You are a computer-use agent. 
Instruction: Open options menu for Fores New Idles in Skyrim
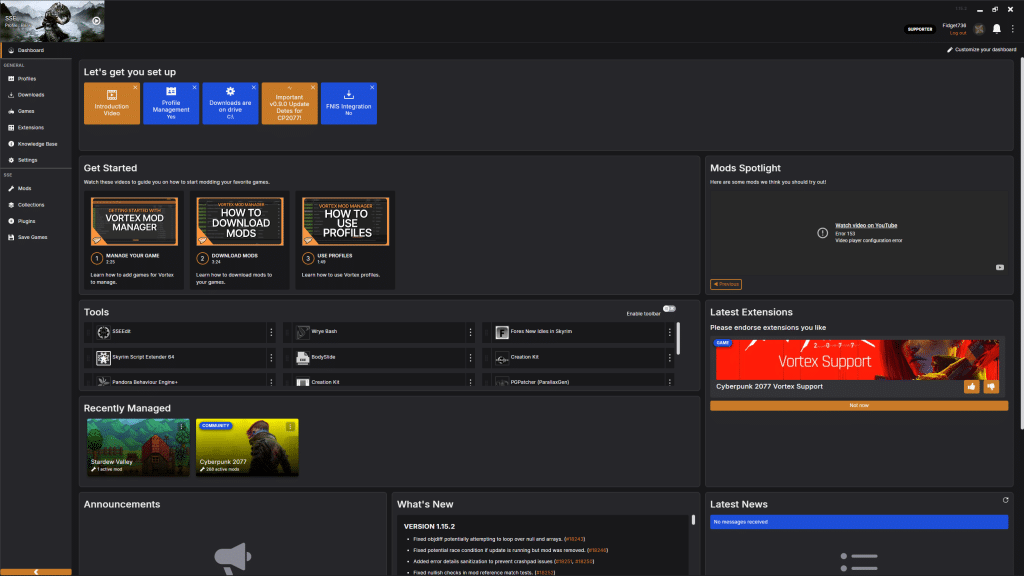click(669, 332)
